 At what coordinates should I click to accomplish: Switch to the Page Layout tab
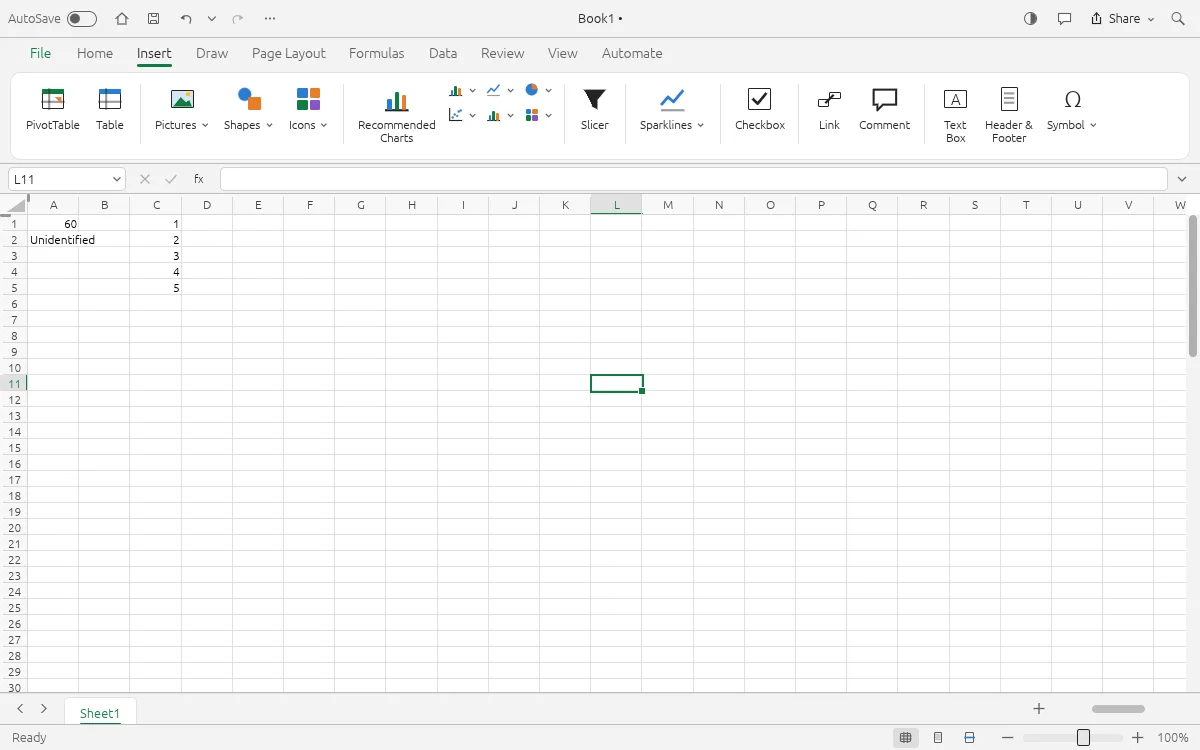[289, 53]
